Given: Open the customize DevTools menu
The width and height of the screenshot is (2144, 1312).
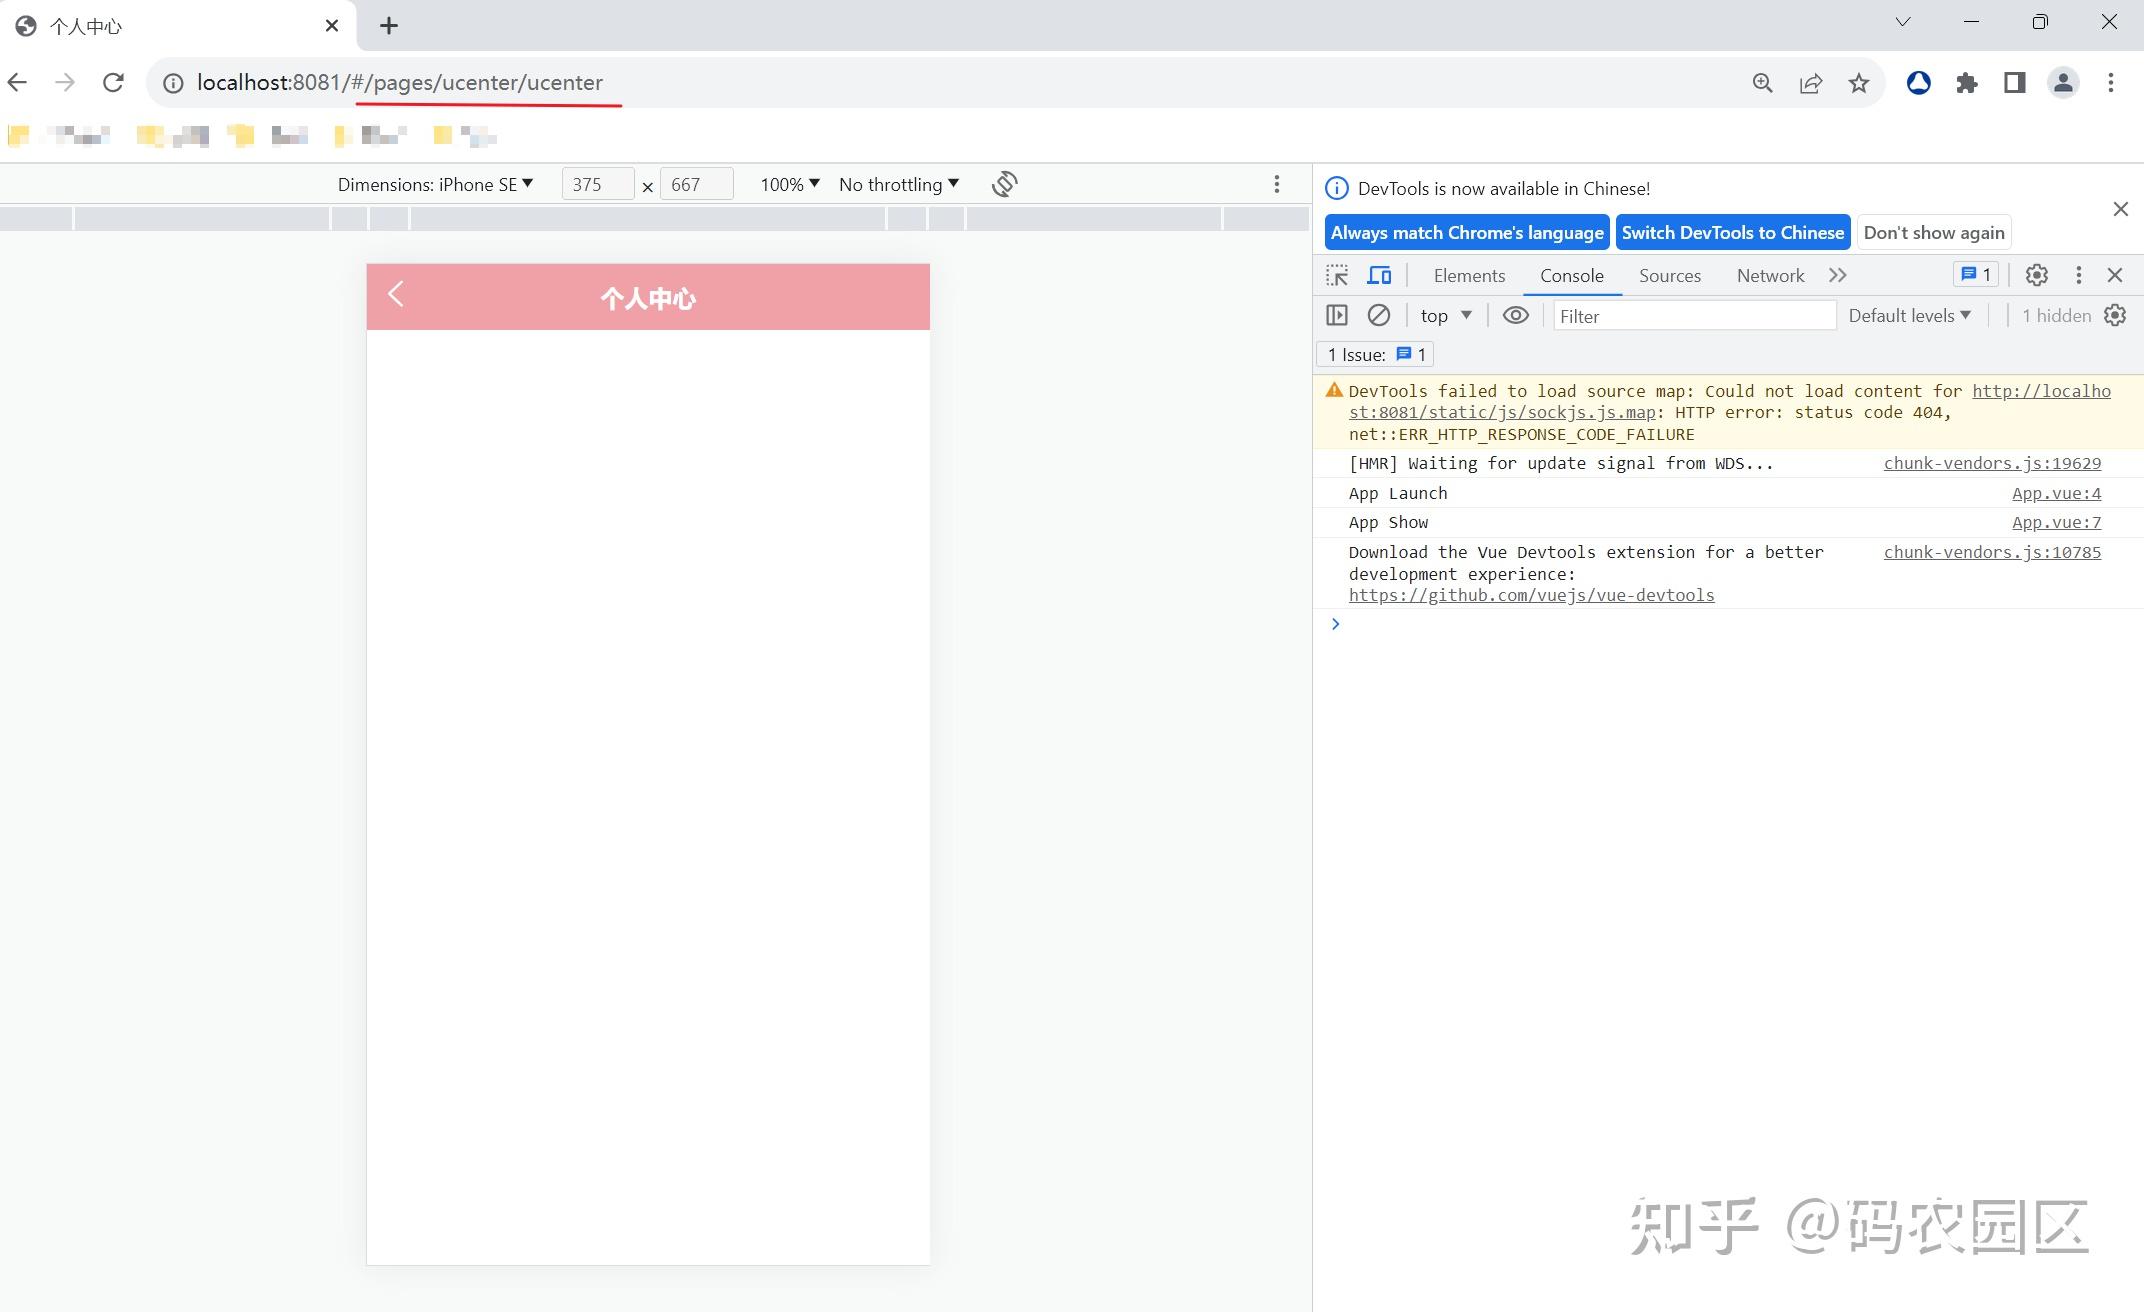Looking at the screenshot, I should pos(2079,275).
